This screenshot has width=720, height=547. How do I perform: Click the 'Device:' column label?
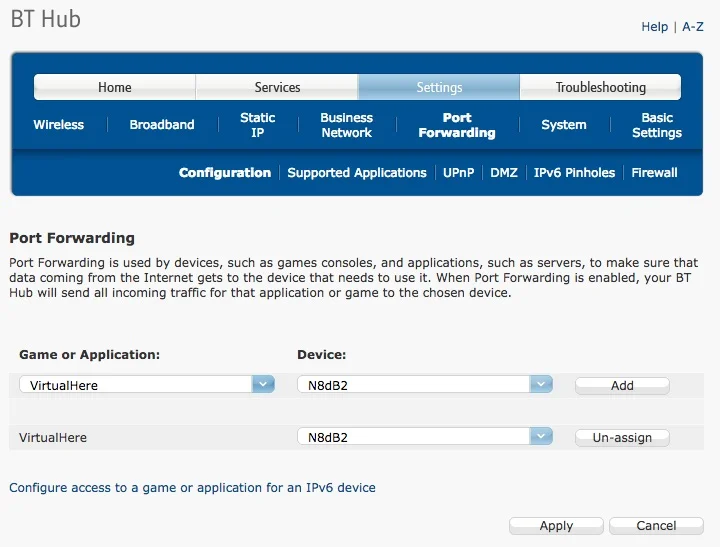(x=321, y=355)
